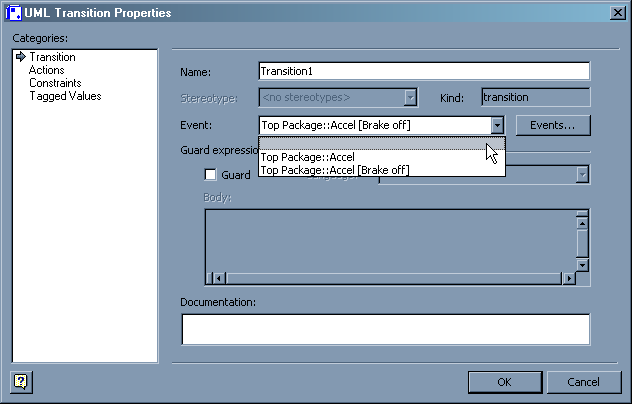This screenshot has height=404, width=632.
Task: Click the Body horizontal scrollbar right arrow
Action: (x=568, y=278)
